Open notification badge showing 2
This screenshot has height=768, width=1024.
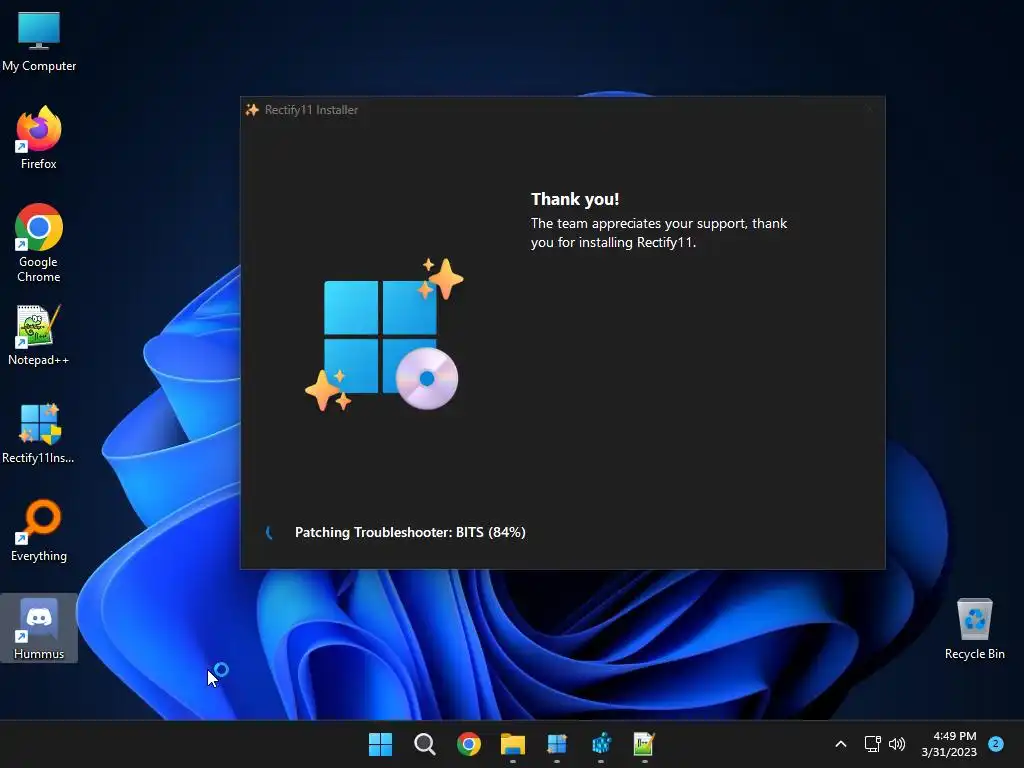pyautogui.click(x=996, y=744)
